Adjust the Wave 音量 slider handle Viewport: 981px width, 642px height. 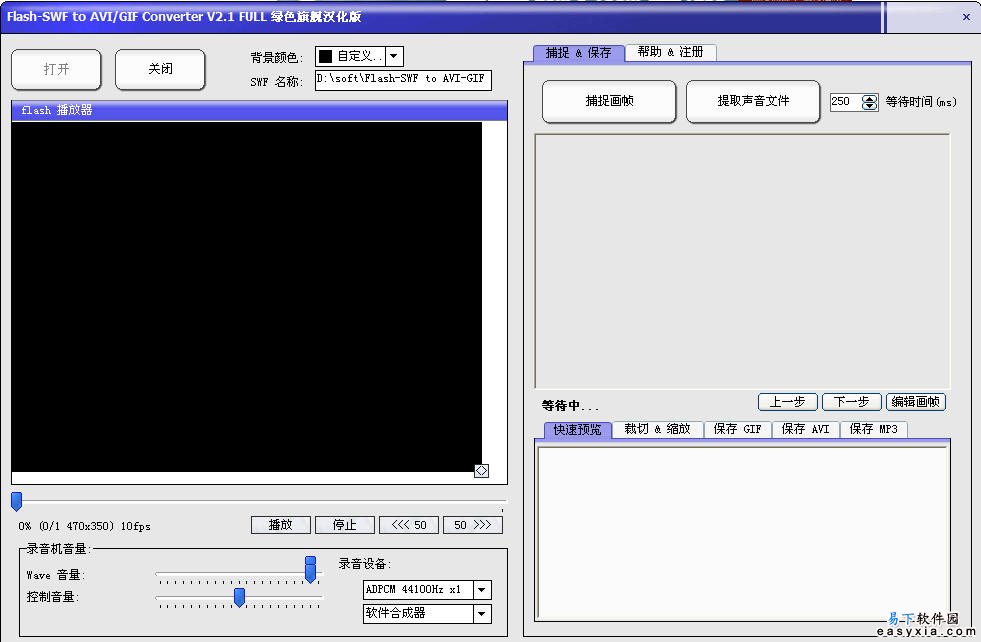[310, 569]
